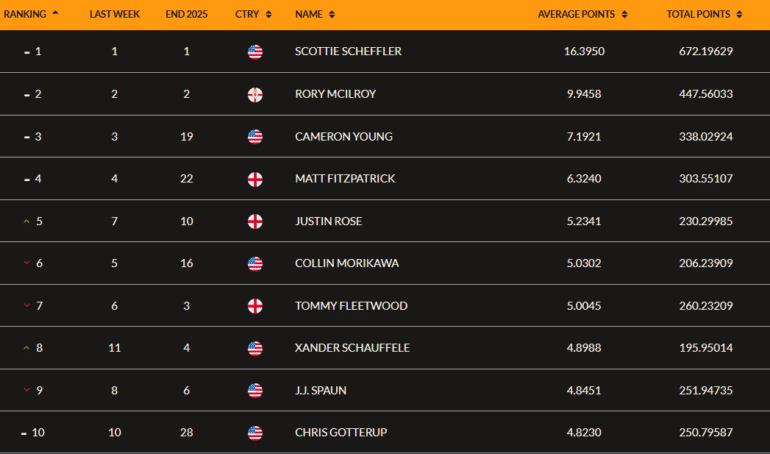Click green up arrow beside rank 8

point(27,348)
